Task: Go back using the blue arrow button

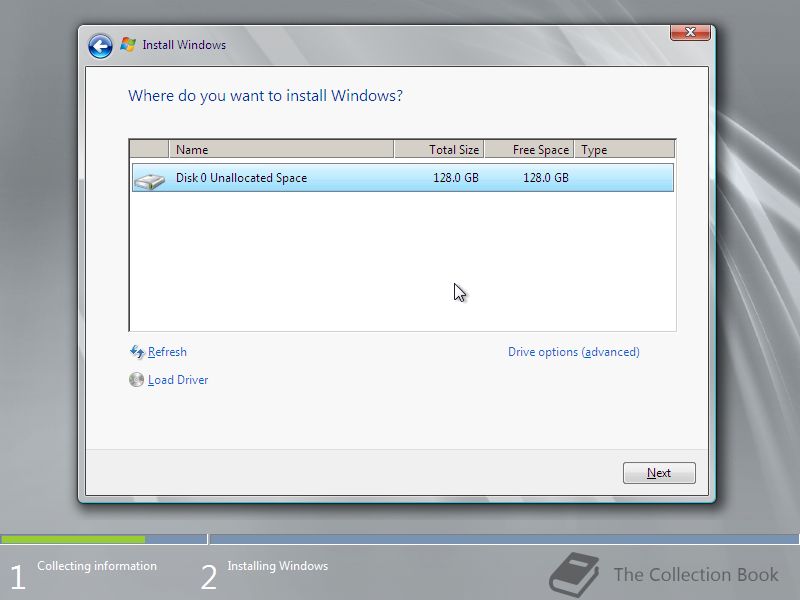Action: tap(100, 46)
